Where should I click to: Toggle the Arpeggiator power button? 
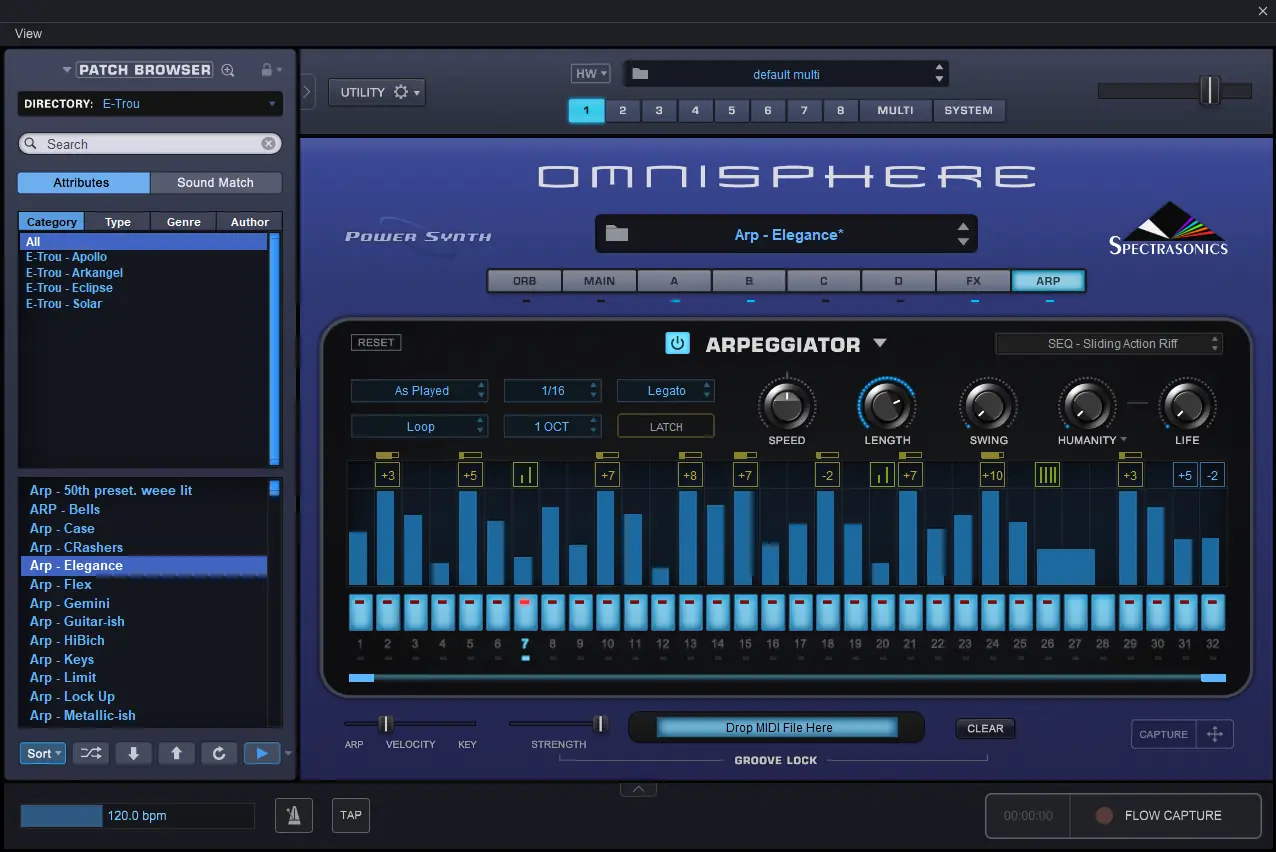coord(678,343)
